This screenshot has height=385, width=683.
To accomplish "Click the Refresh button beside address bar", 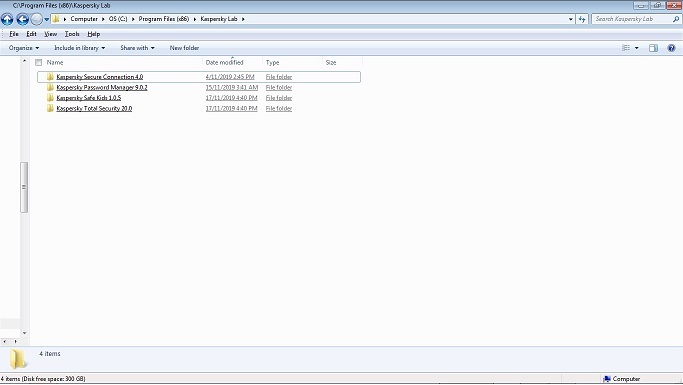I will pyautogui.click(x=582, y=19).
